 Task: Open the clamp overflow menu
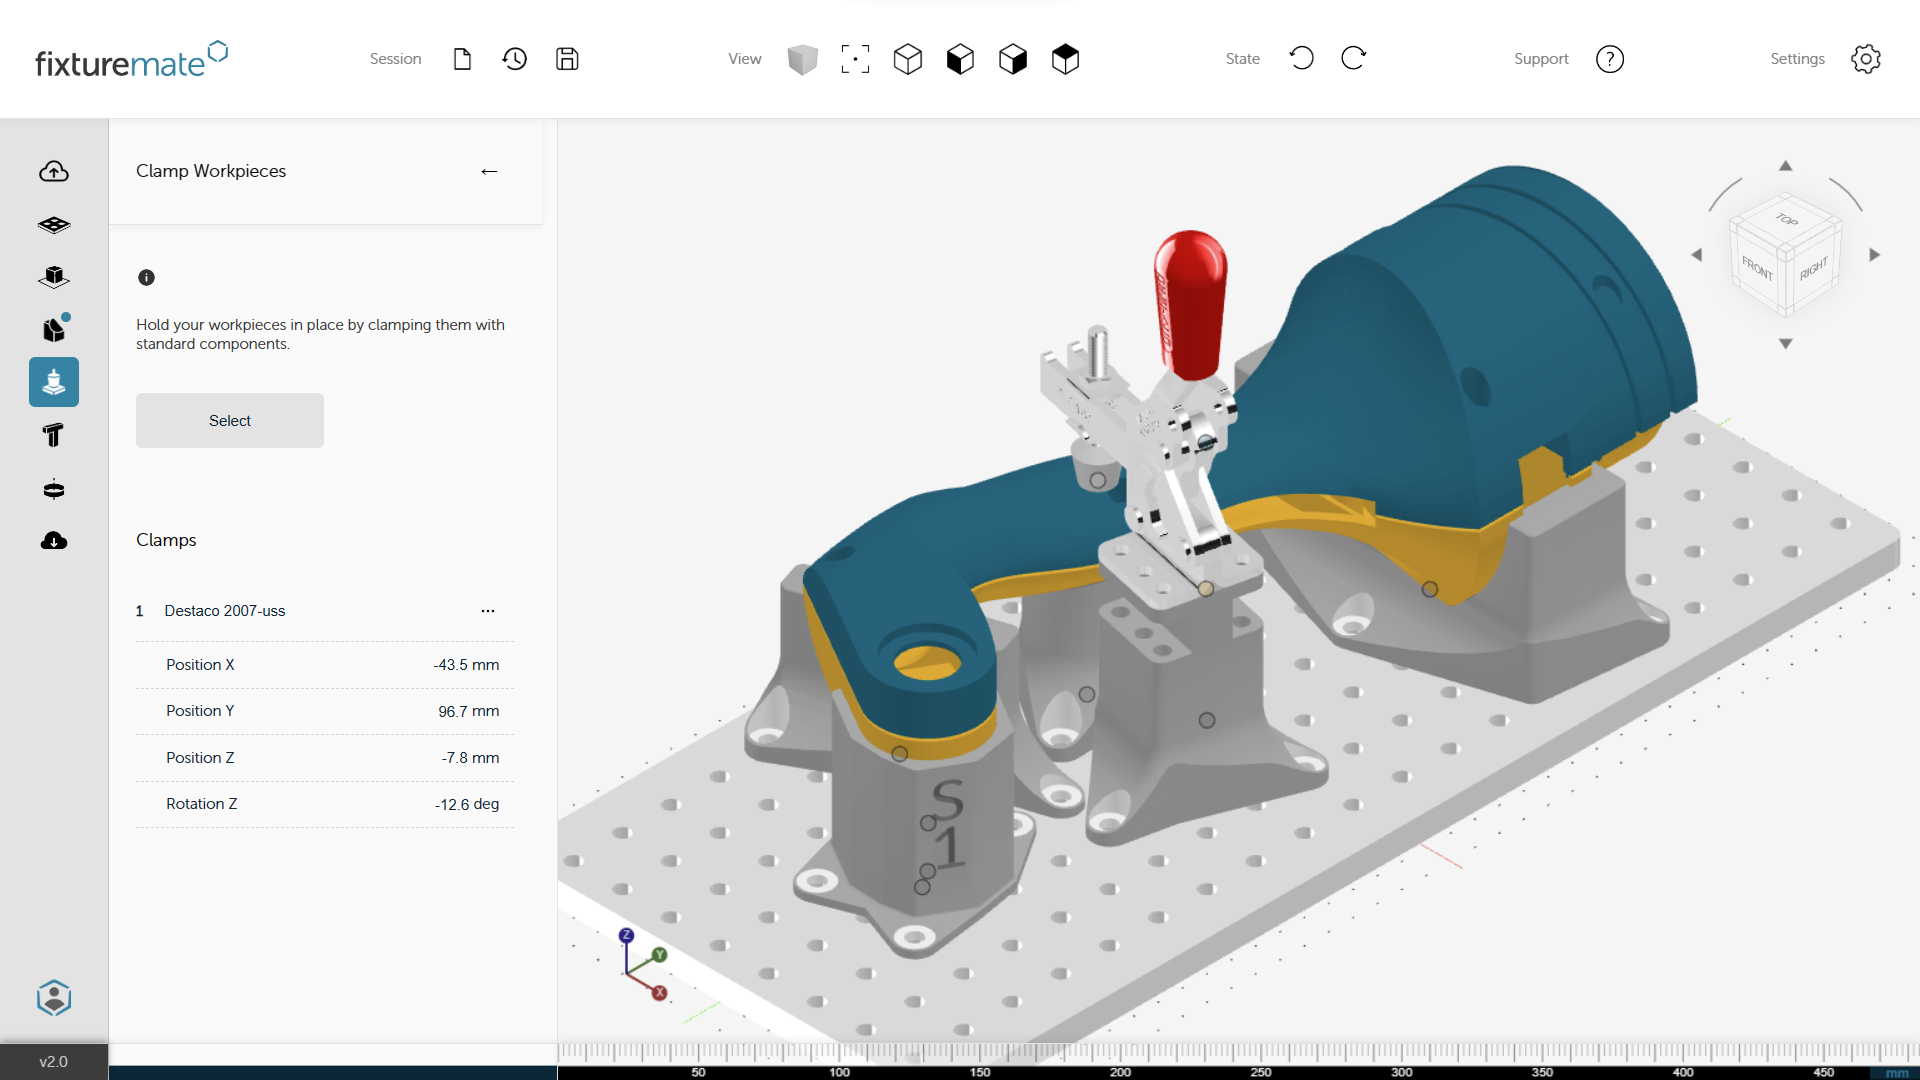[487, 611]
